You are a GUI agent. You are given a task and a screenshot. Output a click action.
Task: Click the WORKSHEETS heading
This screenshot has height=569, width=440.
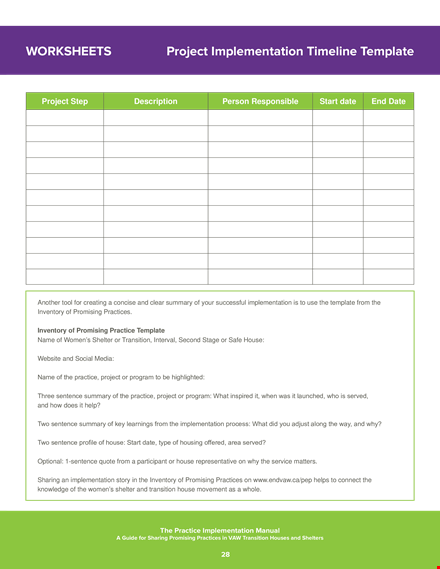pyautogui.click(x=69, y=51)
